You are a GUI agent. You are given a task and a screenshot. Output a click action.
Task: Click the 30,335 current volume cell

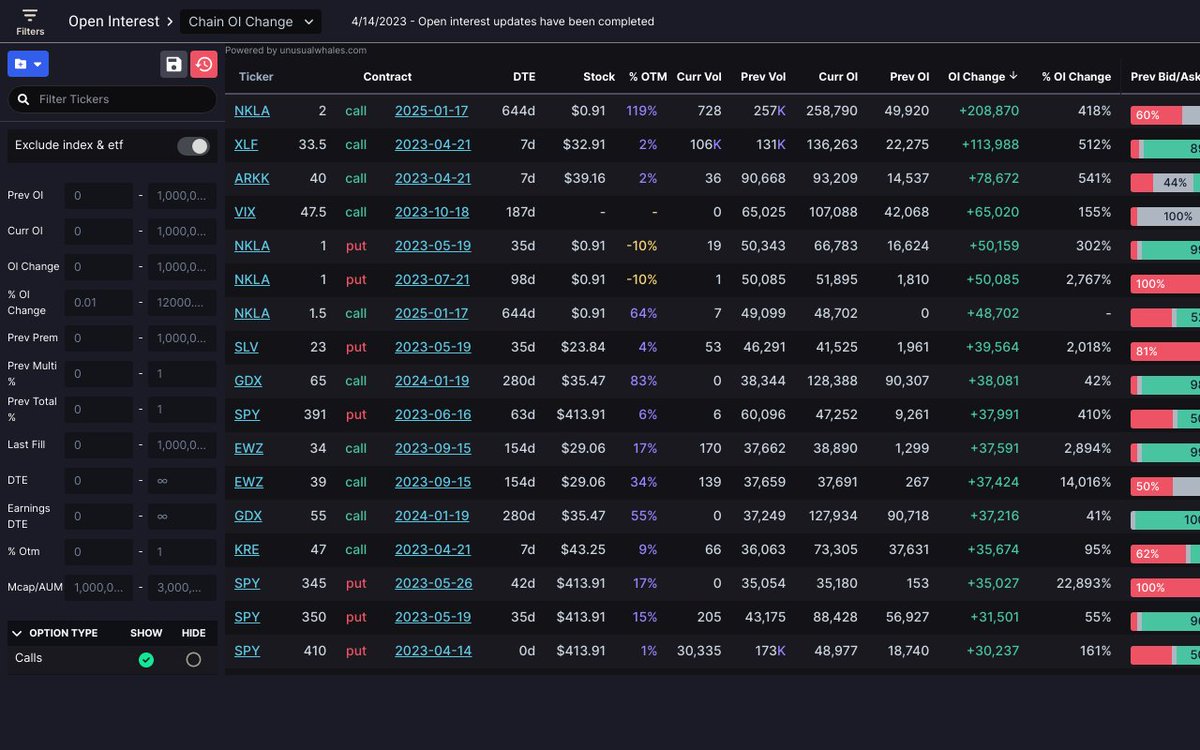pos(699,650)
